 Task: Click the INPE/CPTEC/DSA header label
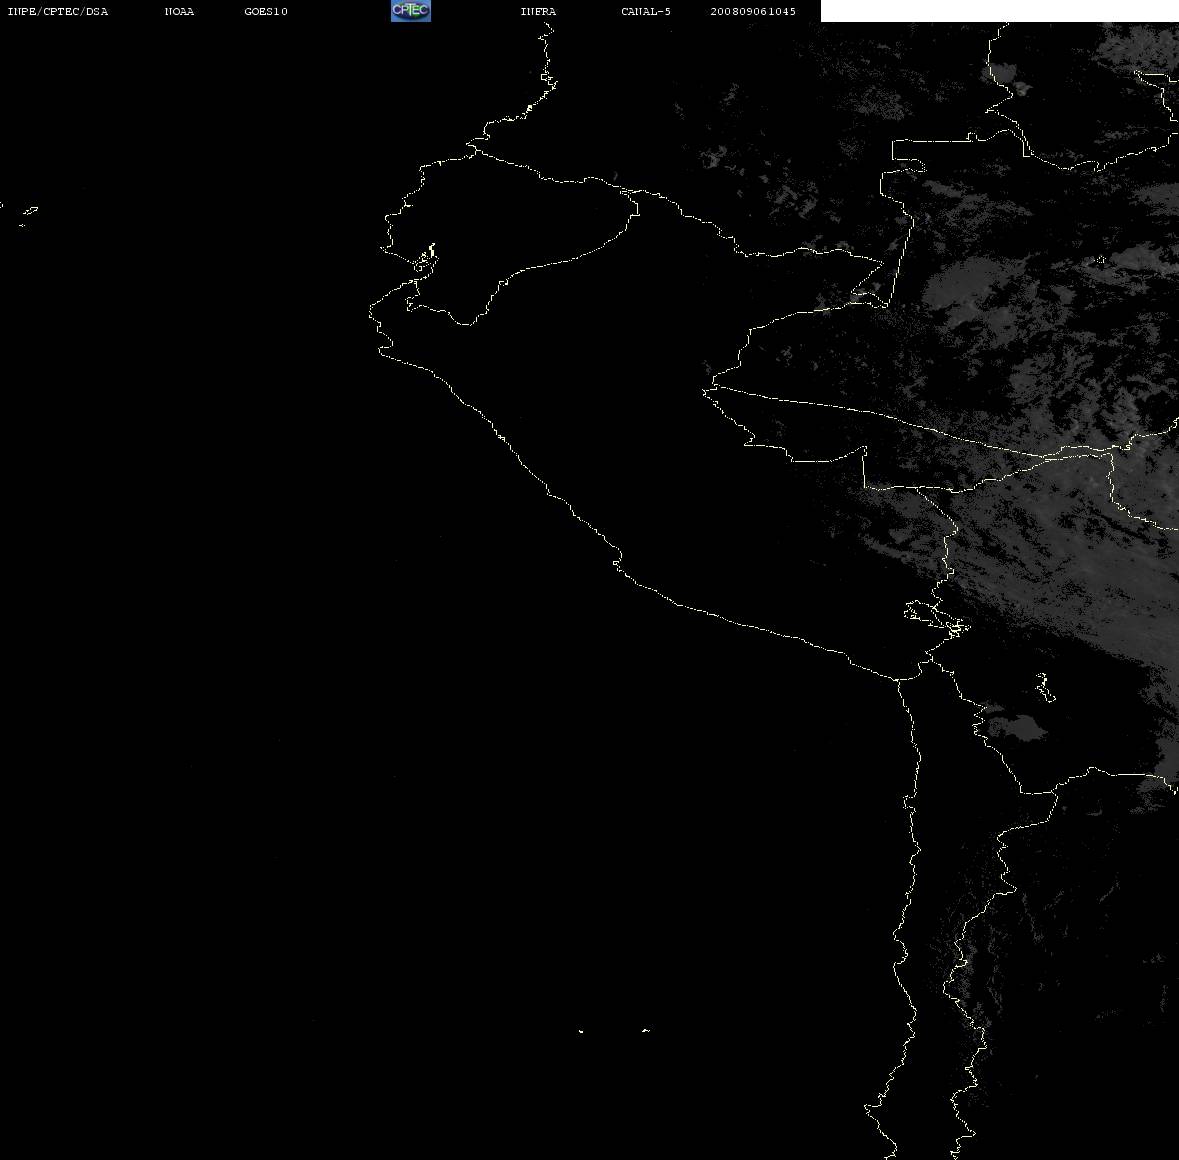point(58,11)
